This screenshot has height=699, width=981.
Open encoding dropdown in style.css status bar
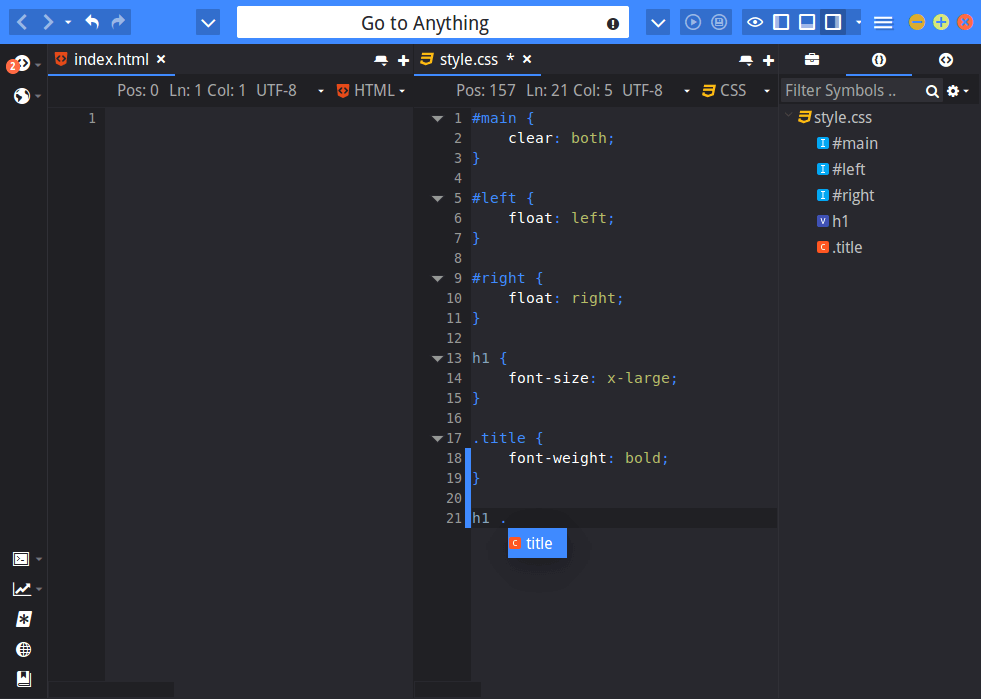tap(686, 91)
